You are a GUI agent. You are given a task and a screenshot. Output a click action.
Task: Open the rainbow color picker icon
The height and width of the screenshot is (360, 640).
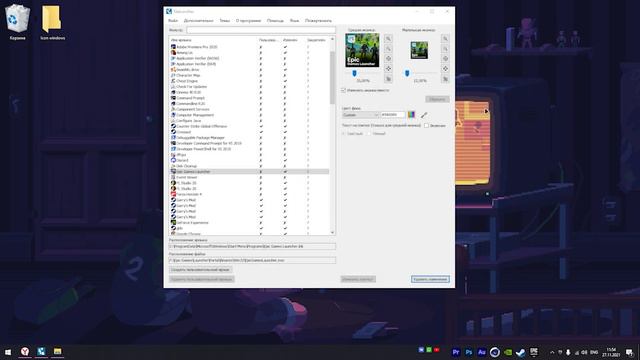pos(411,115)
